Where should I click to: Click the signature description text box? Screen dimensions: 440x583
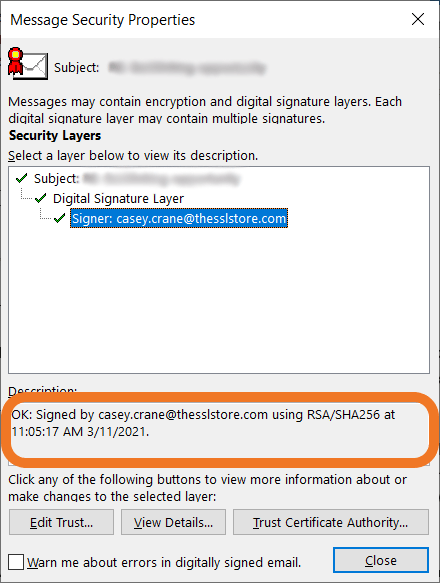point(219,431)
